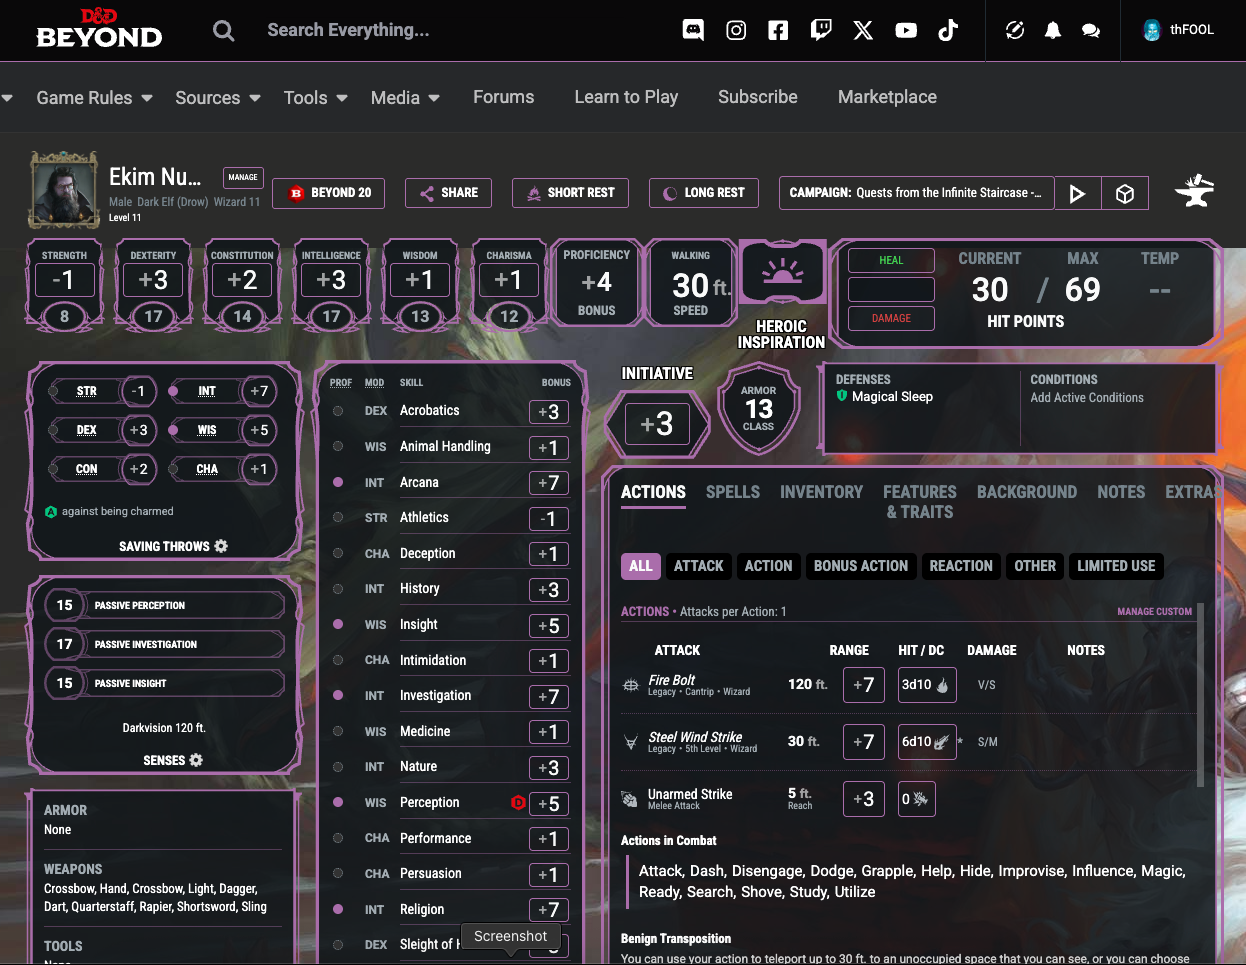
Task: Click the search magnifier icon
Action: 224,31
